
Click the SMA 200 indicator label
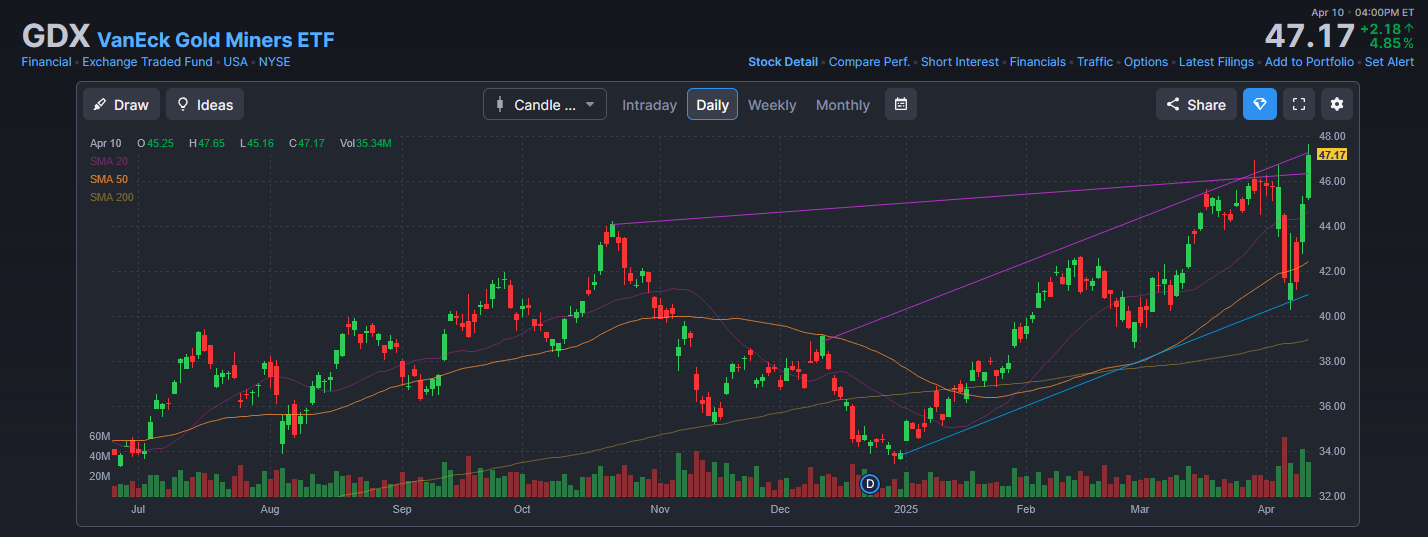point(111,197)
